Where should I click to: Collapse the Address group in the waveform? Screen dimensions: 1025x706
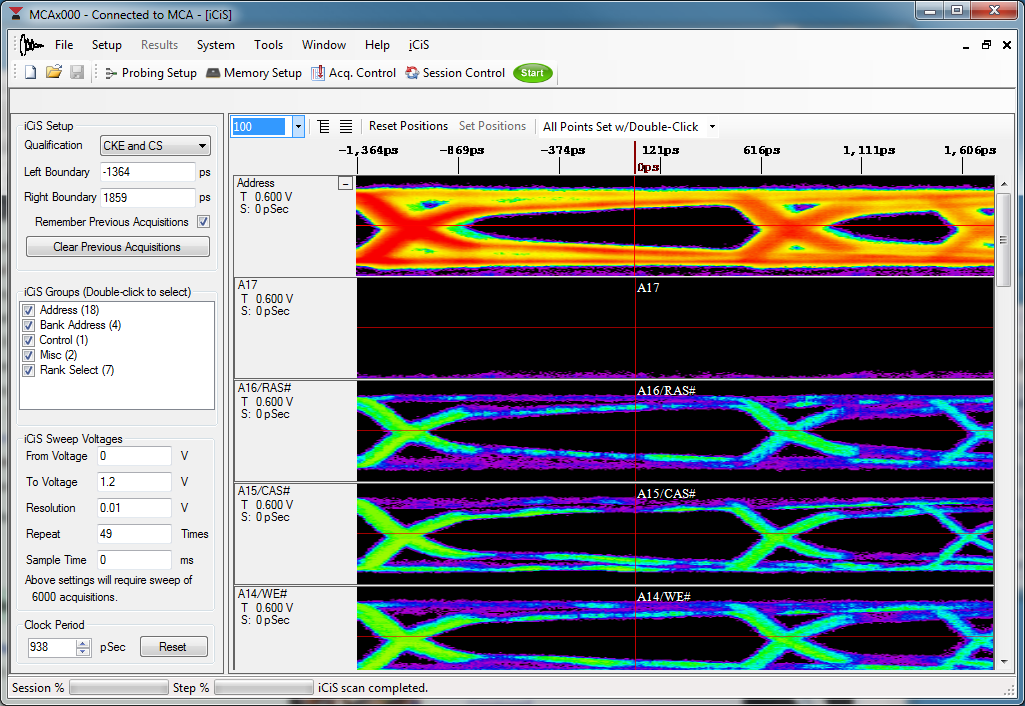(x=345, y=183)
